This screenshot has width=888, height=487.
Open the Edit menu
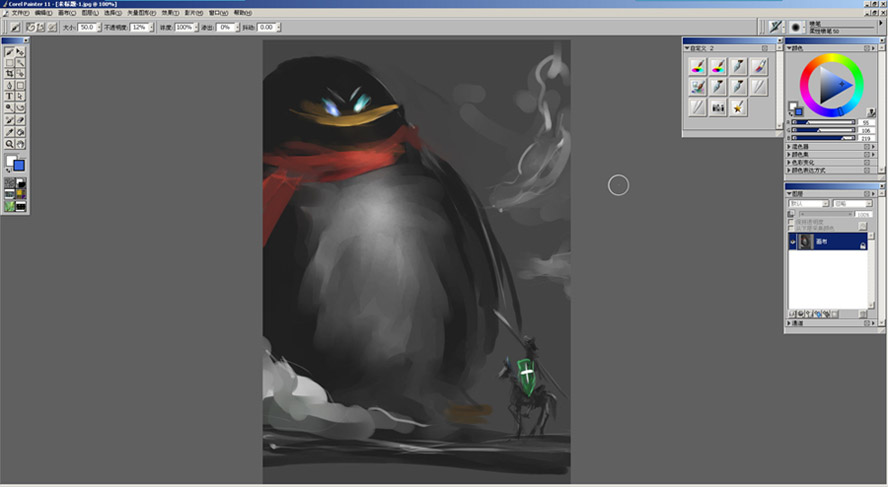tap(43, 12)
